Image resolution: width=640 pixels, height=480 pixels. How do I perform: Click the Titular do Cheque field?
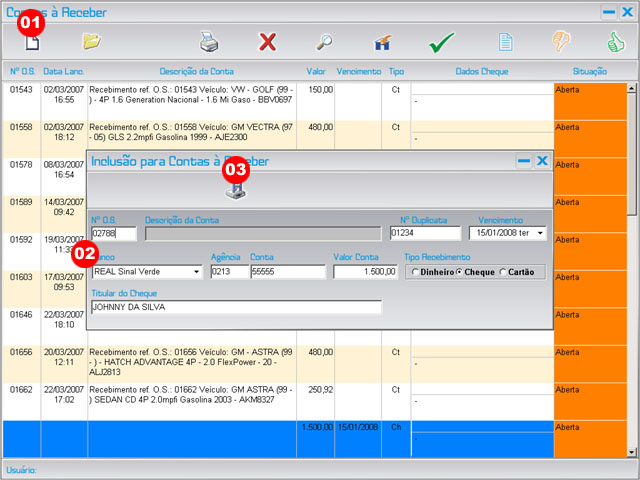235,308
